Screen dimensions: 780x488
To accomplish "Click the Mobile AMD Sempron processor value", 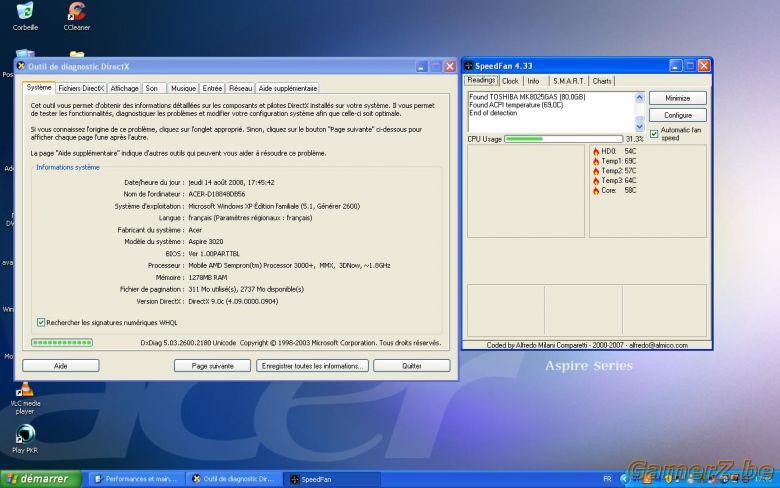I will coord(289,266).
